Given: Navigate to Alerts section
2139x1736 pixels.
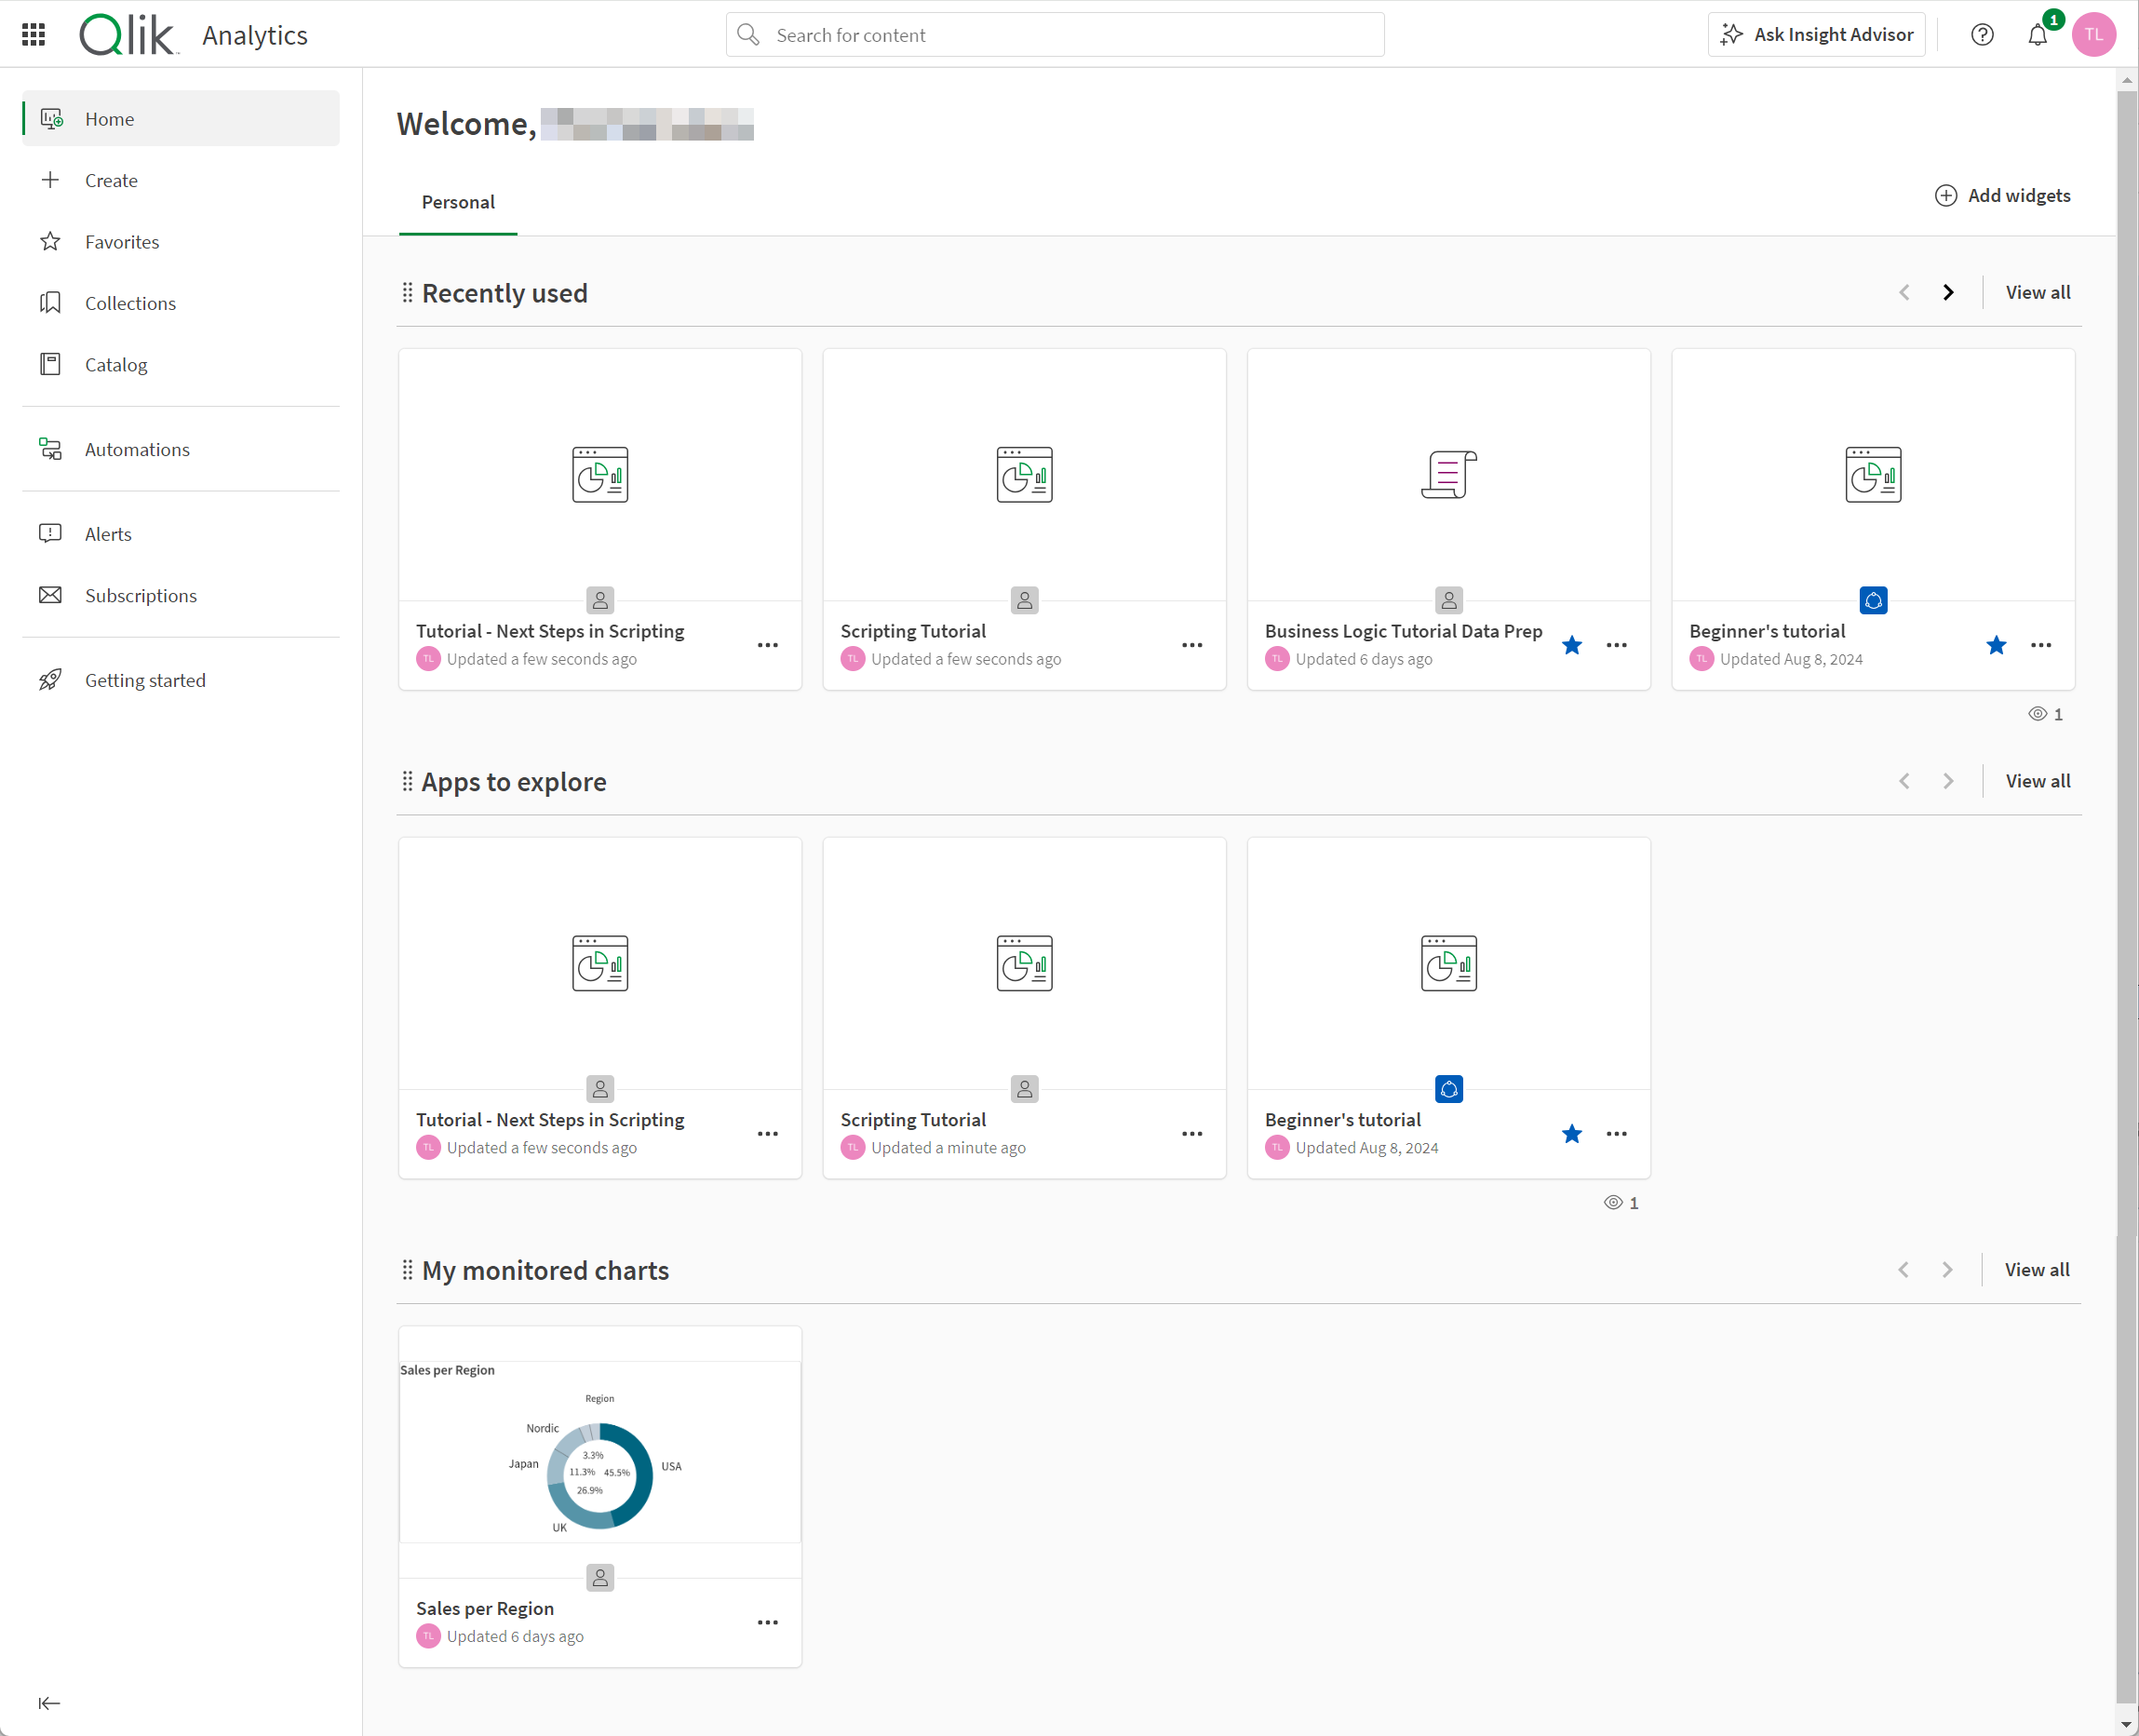Looking at the screenshot, I should (x=104, y=533).
